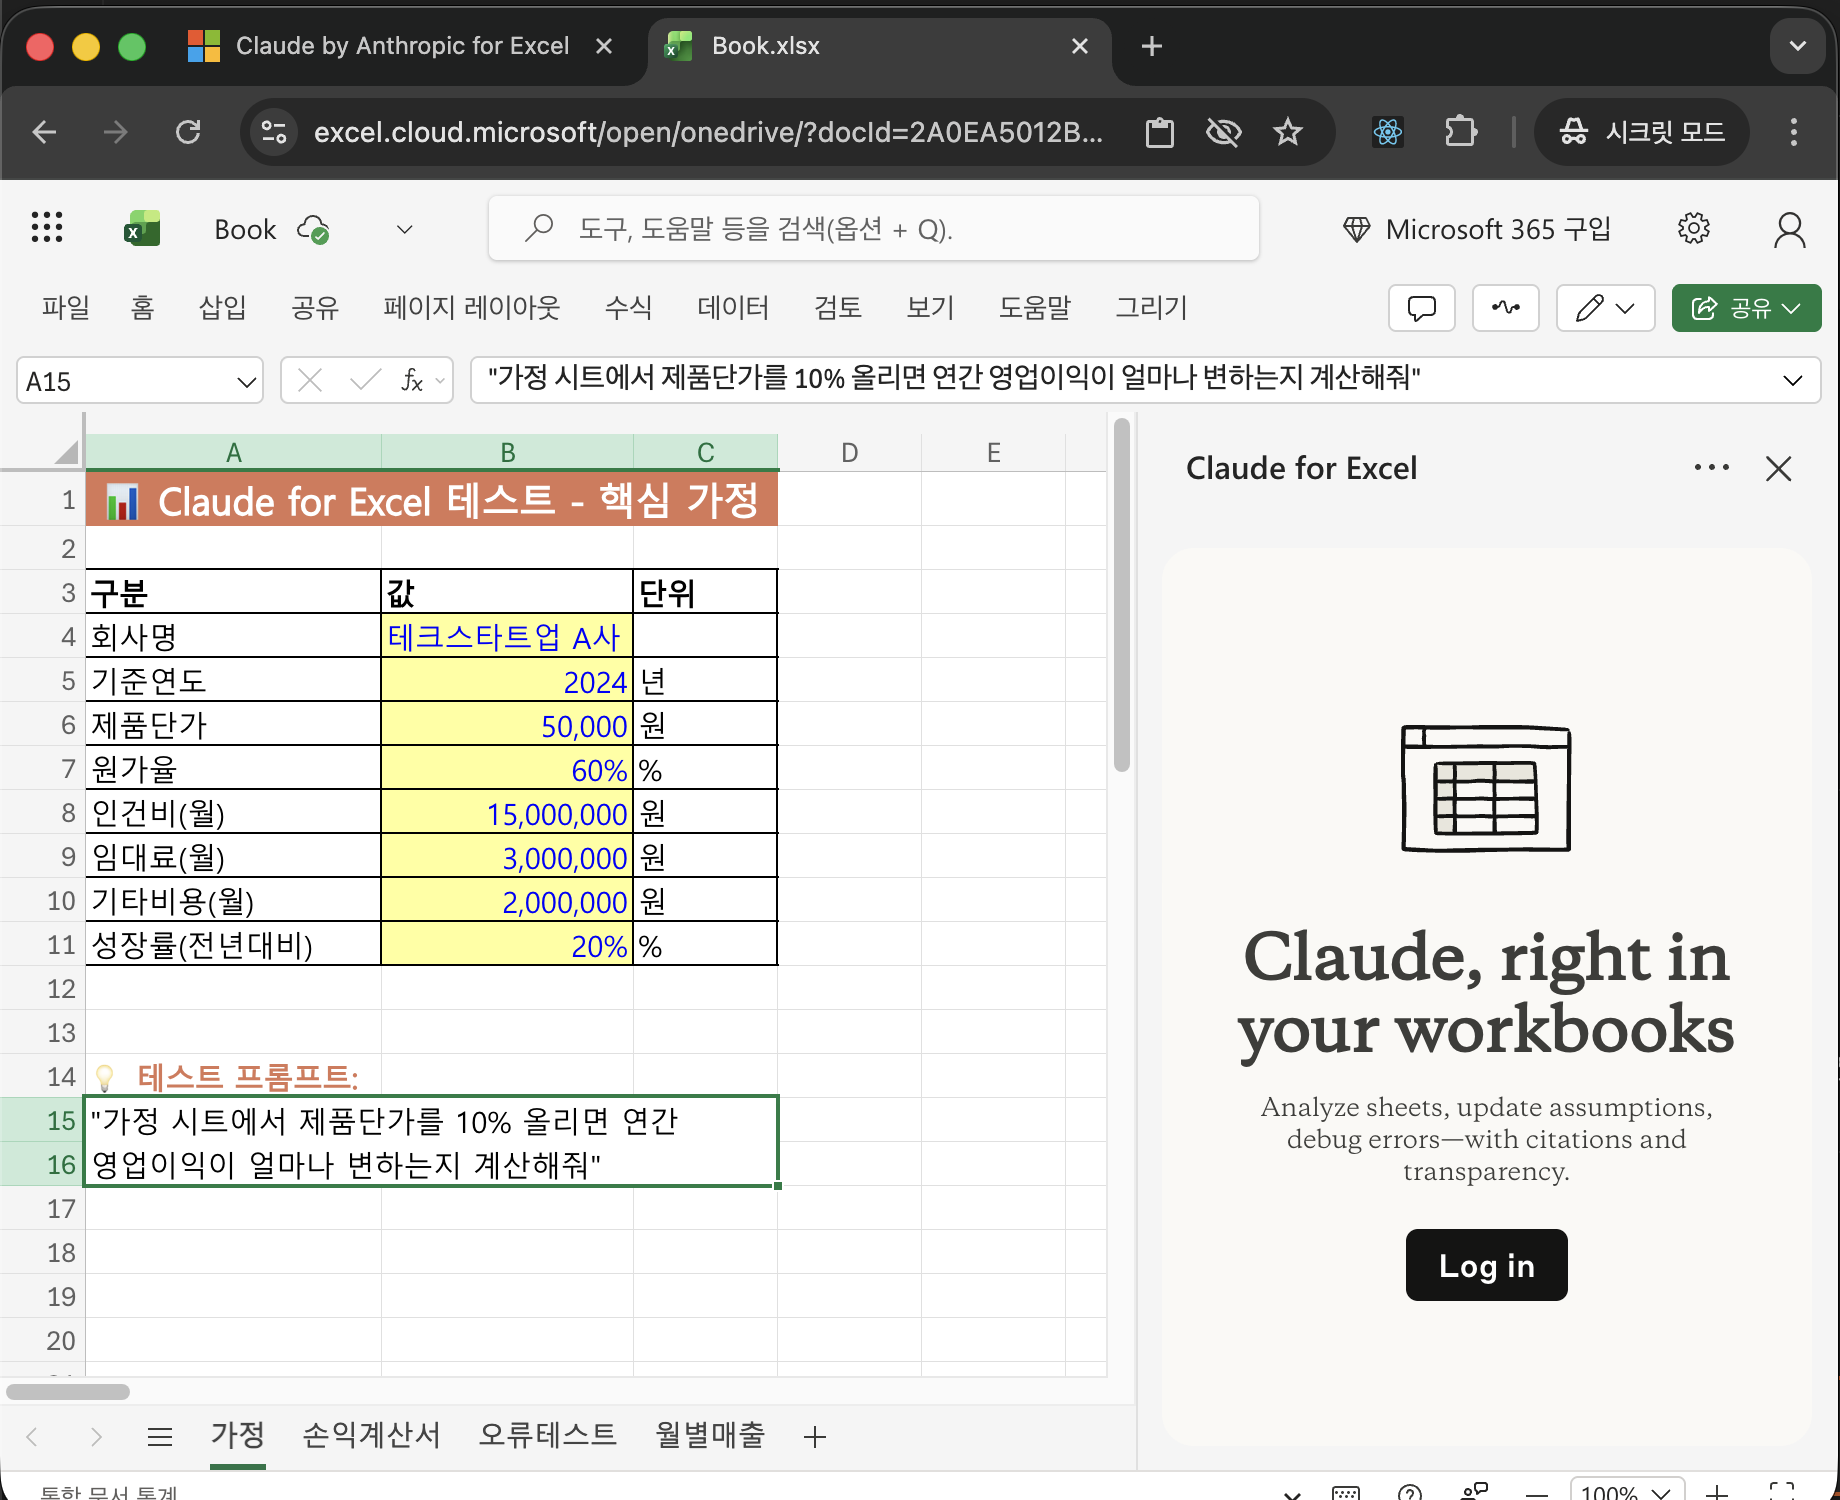The width and height of the screenshot is (1840, 1500).
Task: Select column D header
Action: [x=849, y=452]
